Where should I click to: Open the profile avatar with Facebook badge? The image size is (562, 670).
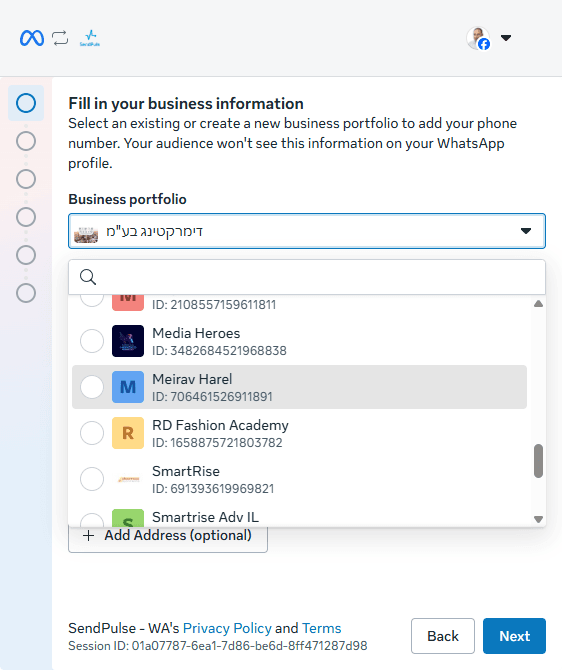(478, 38)
